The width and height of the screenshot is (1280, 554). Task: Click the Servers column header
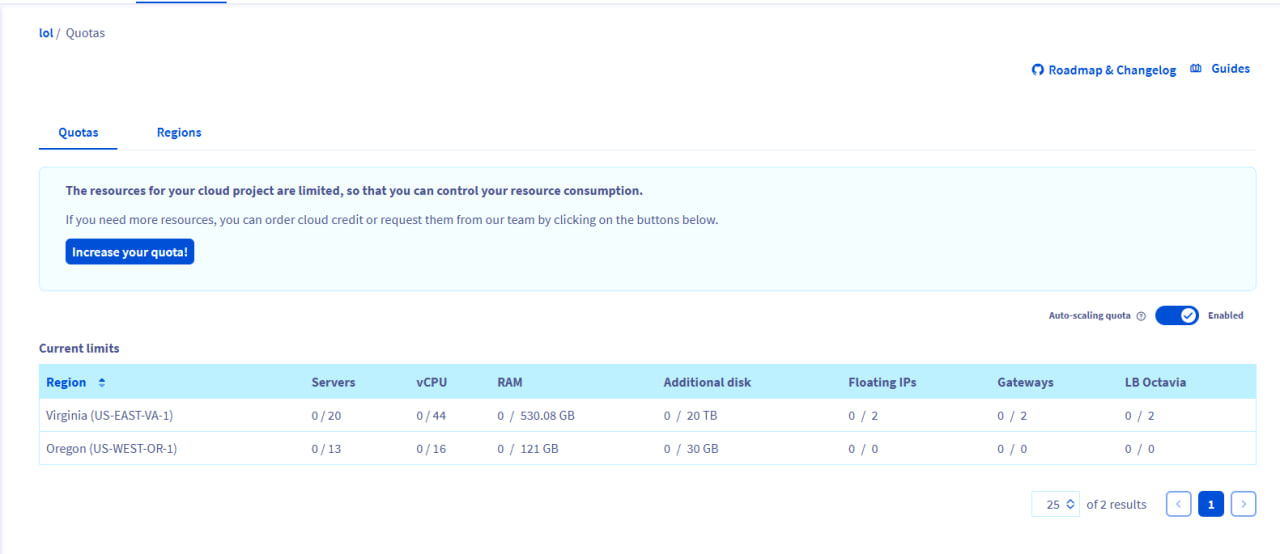tap(333, 382)
